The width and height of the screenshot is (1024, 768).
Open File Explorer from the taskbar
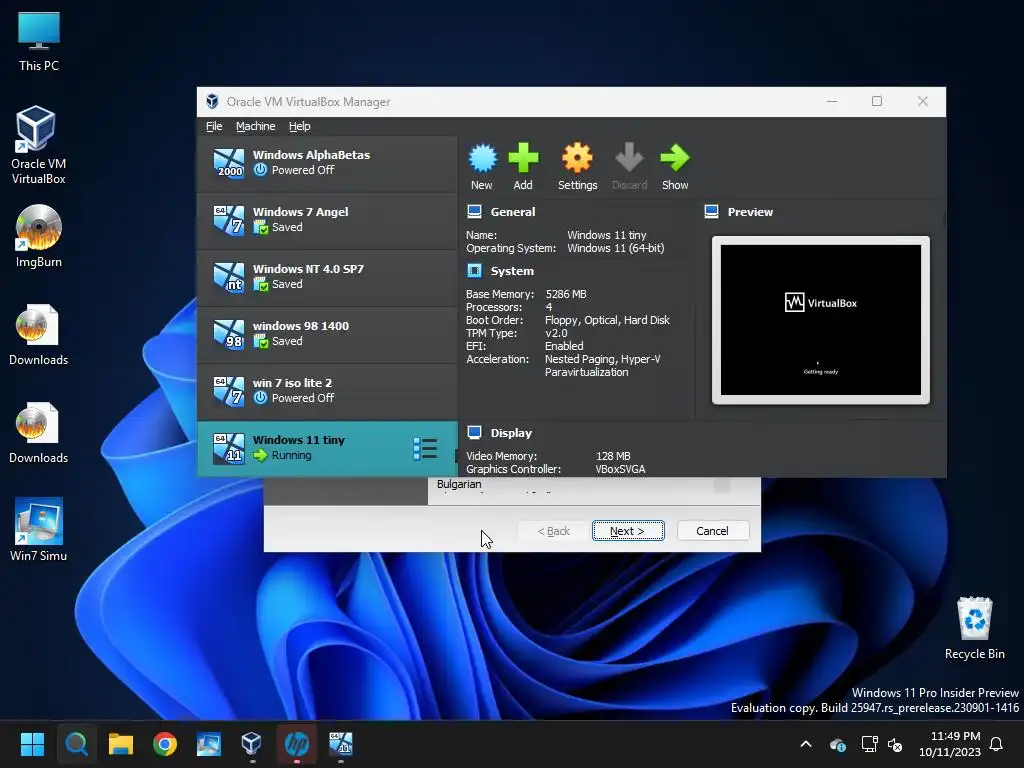[121, 744]
